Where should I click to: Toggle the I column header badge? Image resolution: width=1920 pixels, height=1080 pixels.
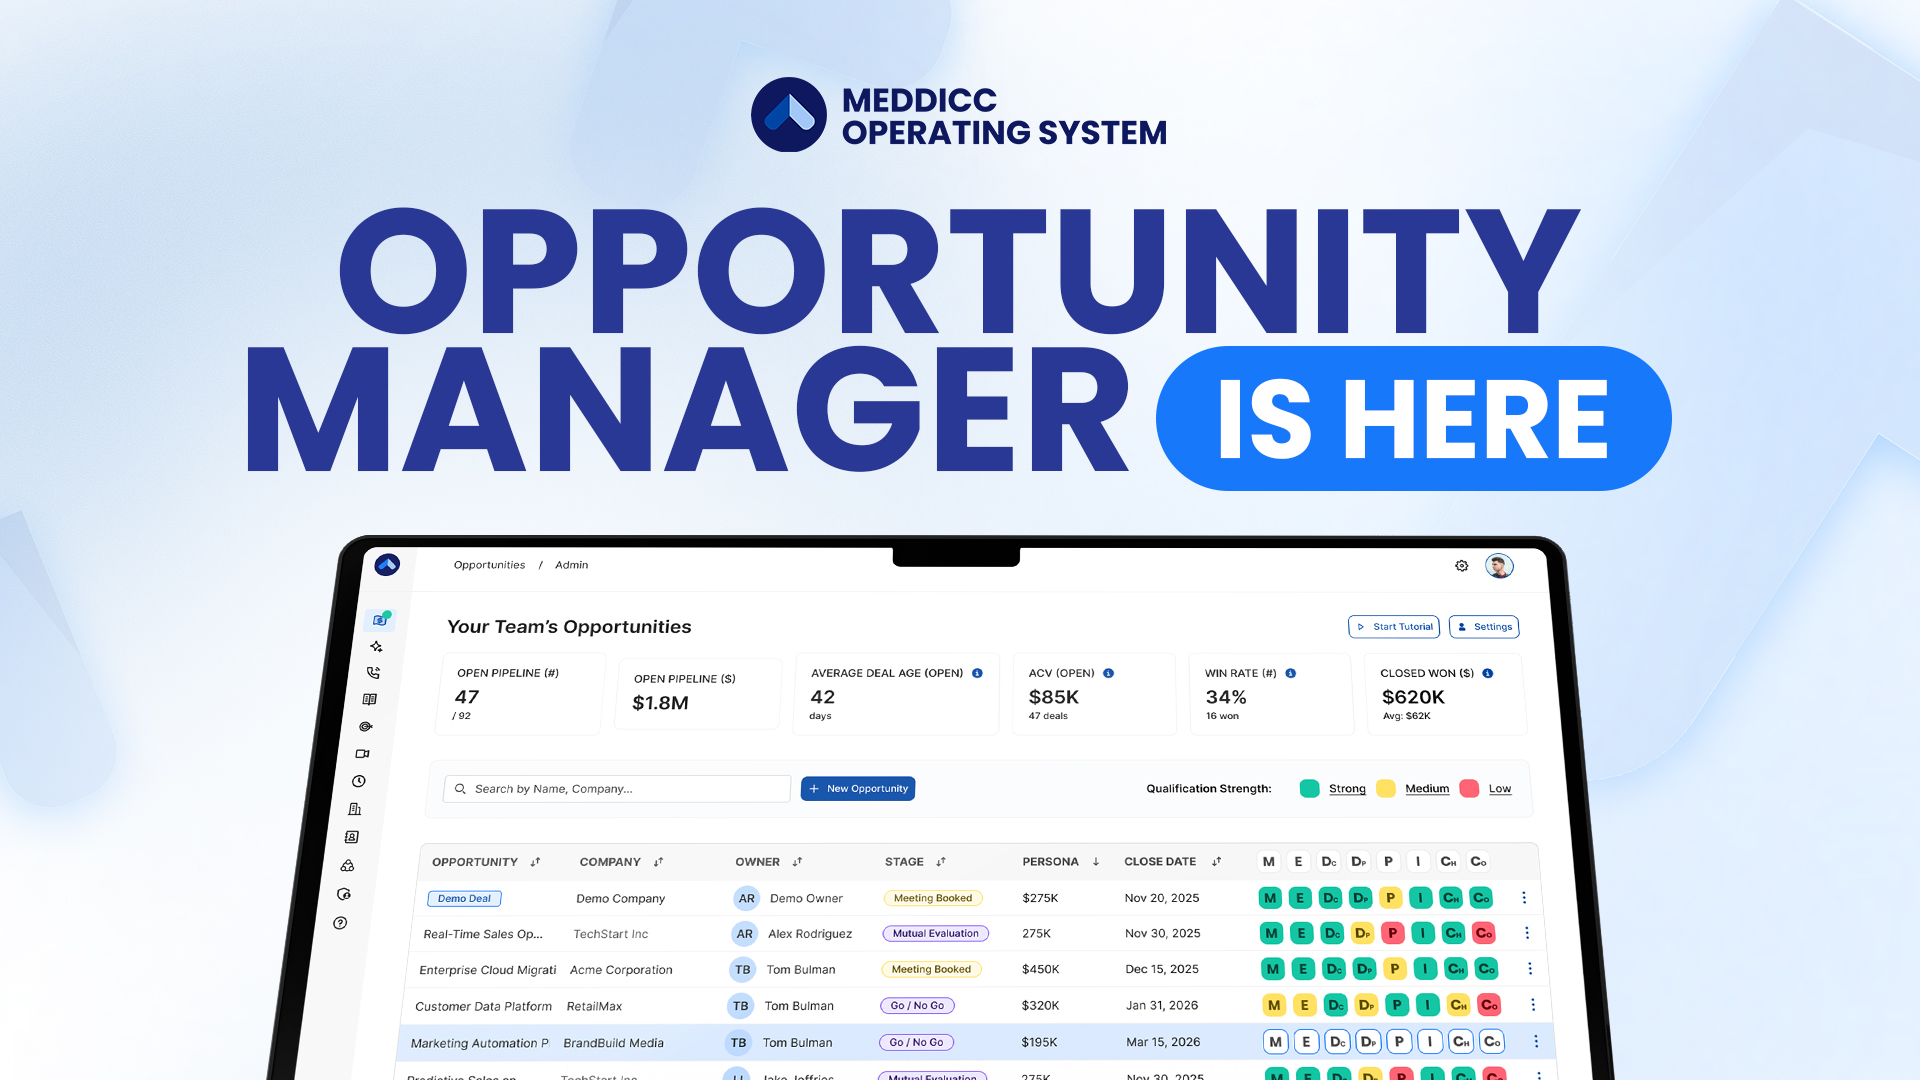click(x=1418, y=861)
